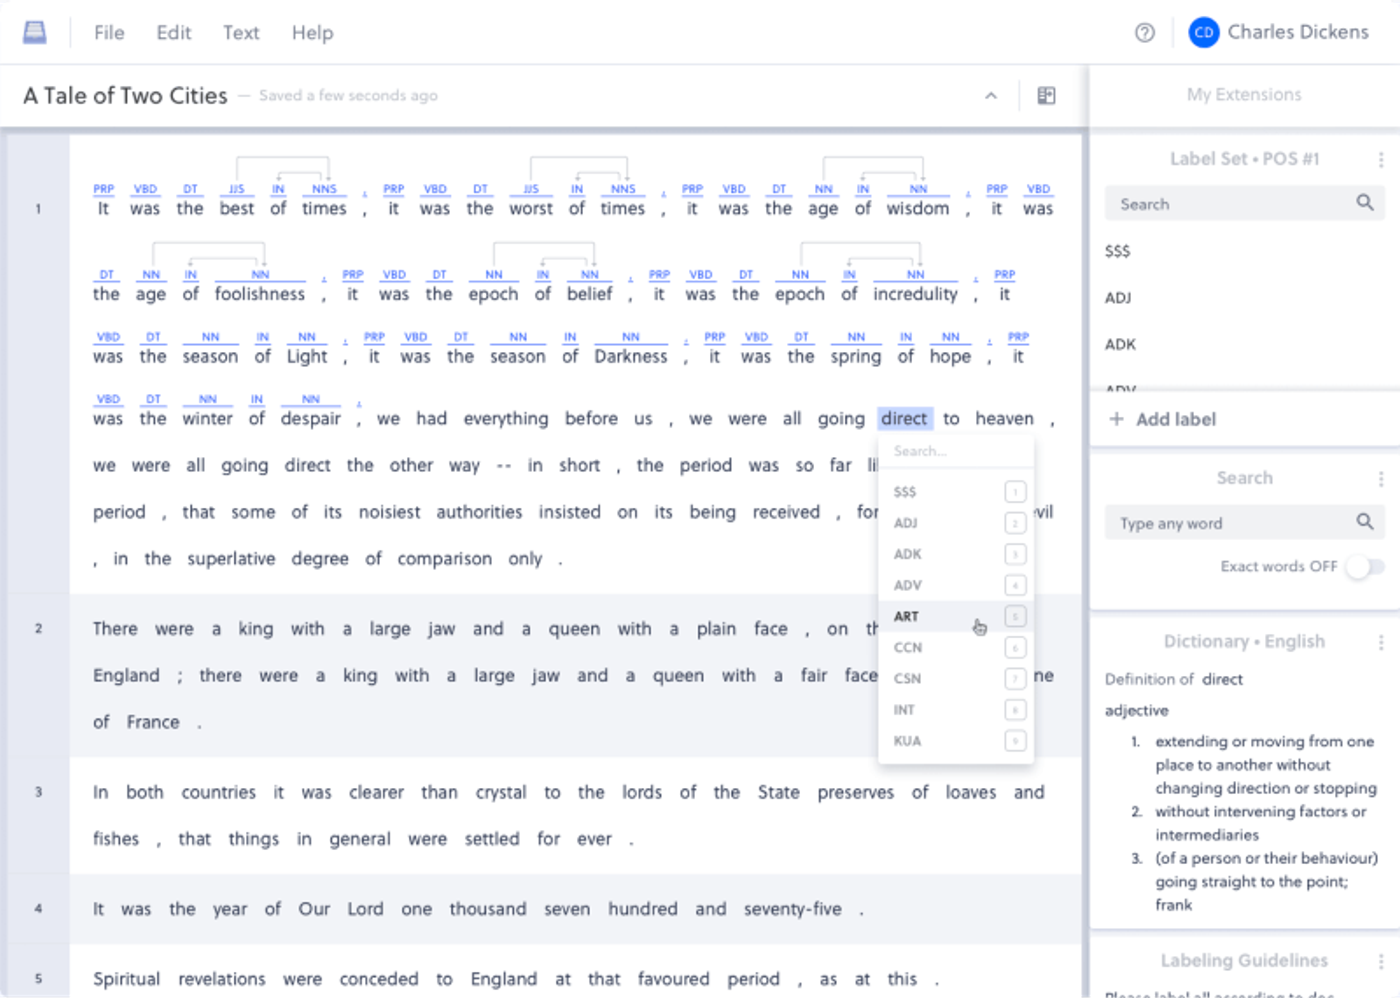Viewport: 1400px width, 998px height.
Task: Click the app logo icon
Action: pyautogui.click(x=35, y=32)
